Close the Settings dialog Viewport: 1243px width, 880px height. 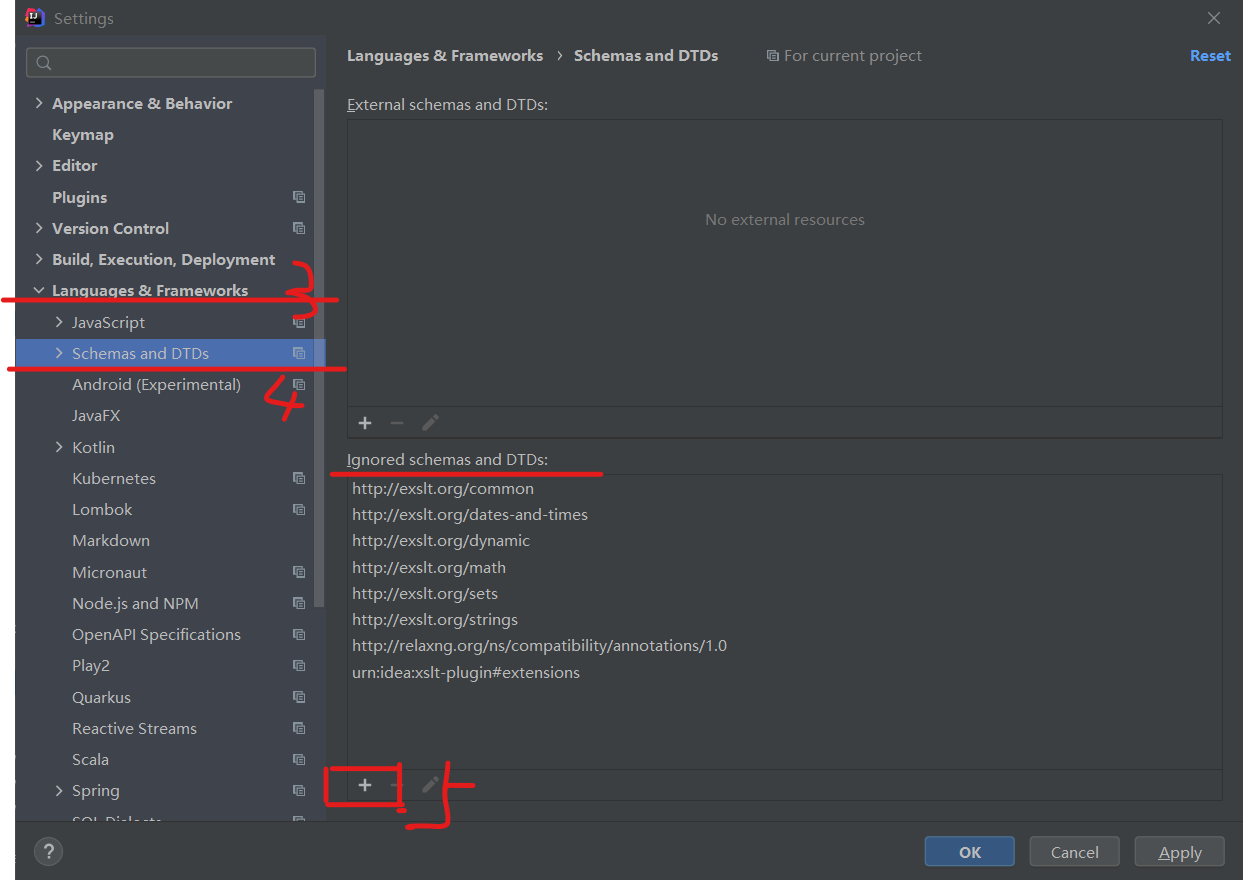click(1214, 18)
